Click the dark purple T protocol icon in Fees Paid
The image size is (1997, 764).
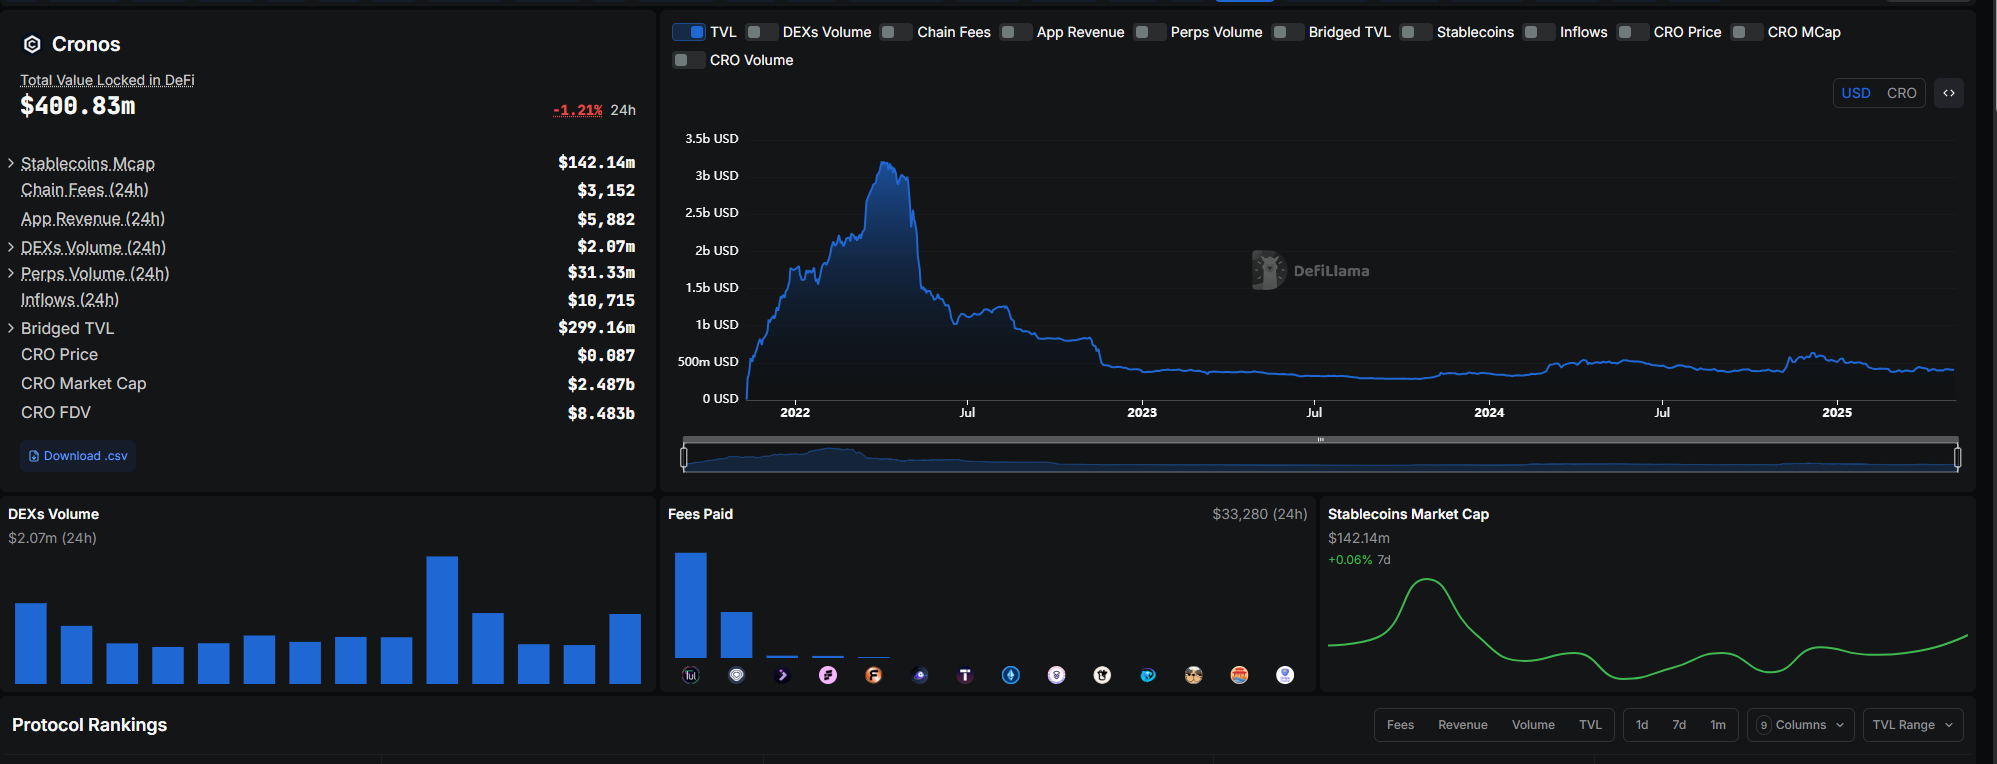click(x=965, y=676)
